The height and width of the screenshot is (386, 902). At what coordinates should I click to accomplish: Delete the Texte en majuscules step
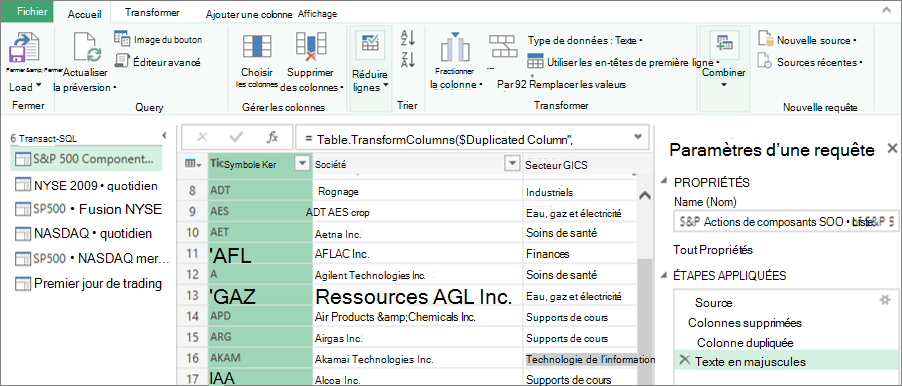(x=684, y=360)
